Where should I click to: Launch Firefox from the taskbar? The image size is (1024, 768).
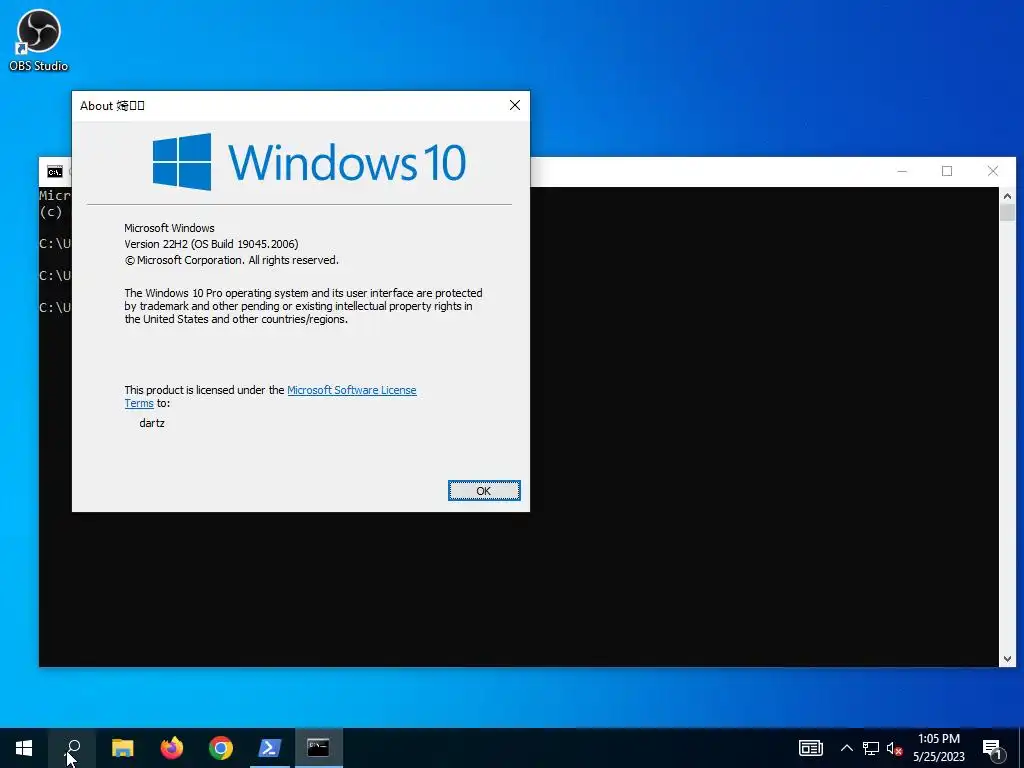172,748
